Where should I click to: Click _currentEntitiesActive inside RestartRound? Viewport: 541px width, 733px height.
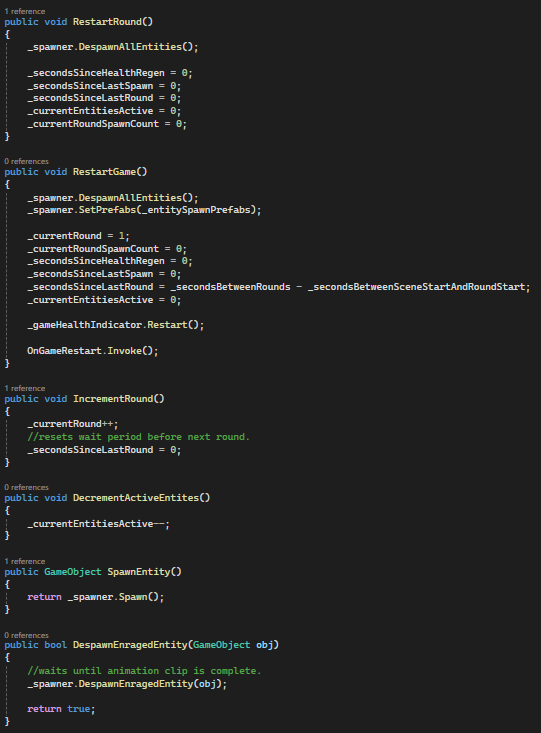(90, 111)
